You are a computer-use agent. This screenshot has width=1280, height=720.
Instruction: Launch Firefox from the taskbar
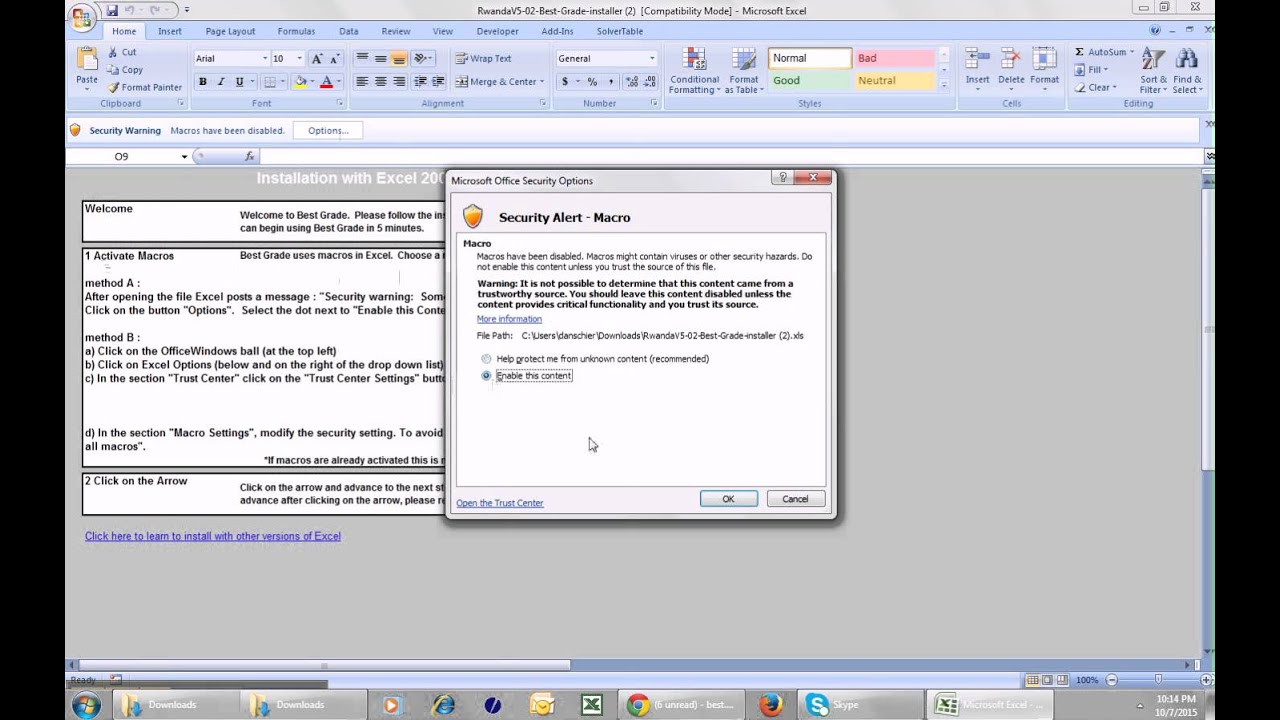[770, 705]
